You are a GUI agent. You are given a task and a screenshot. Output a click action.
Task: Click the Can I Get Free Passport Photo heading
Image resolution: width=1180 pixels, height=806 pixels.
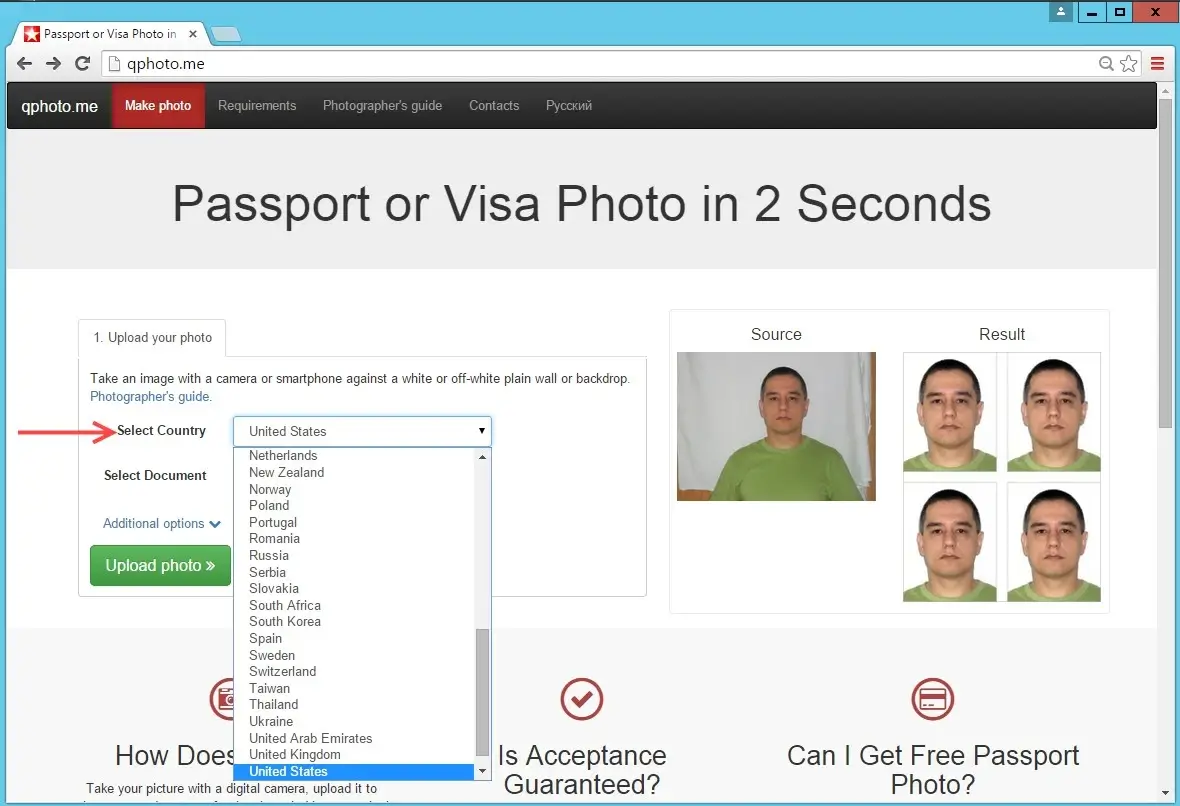click(932, 769)
